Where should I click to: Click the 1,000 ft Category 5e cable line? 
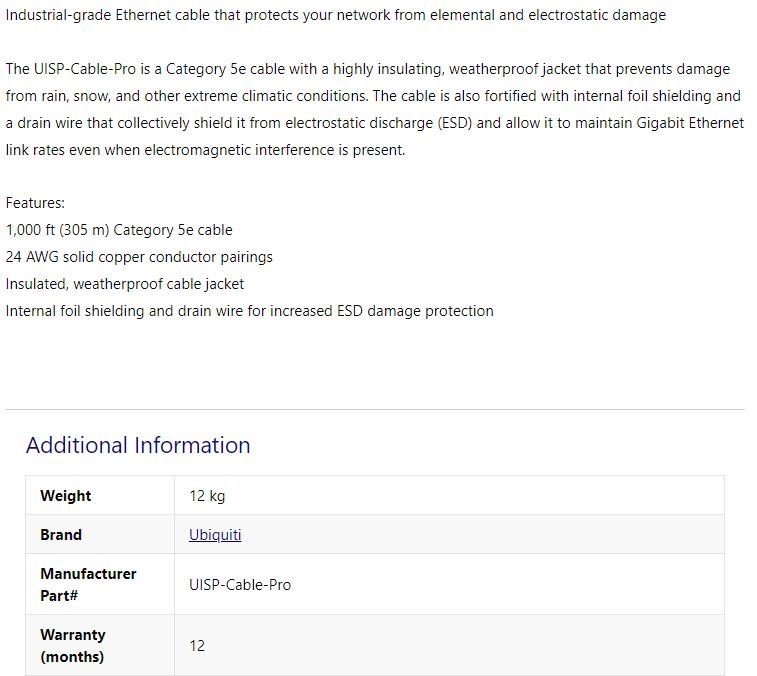pyautogui.click(x=119, y=229)
